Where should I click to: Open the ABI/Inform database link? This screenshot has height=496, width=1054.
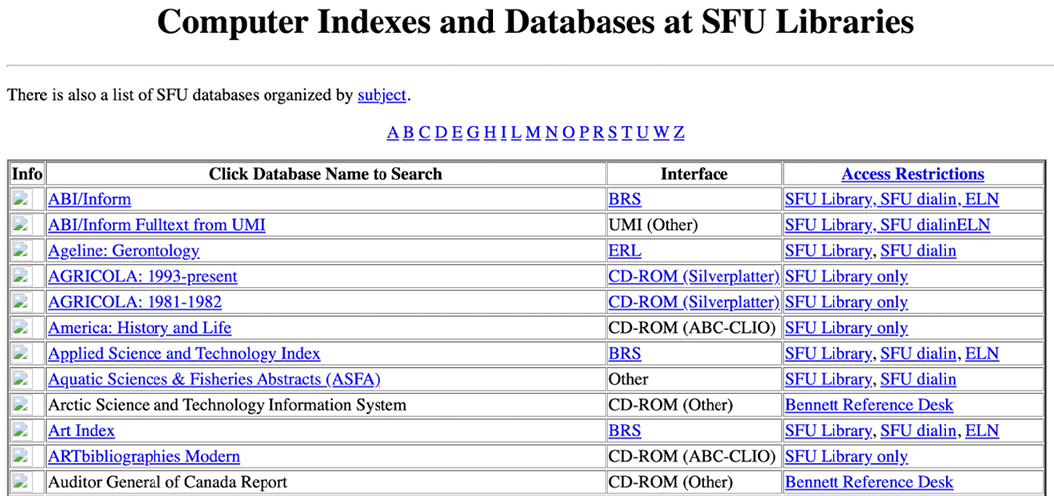(89, 199)
